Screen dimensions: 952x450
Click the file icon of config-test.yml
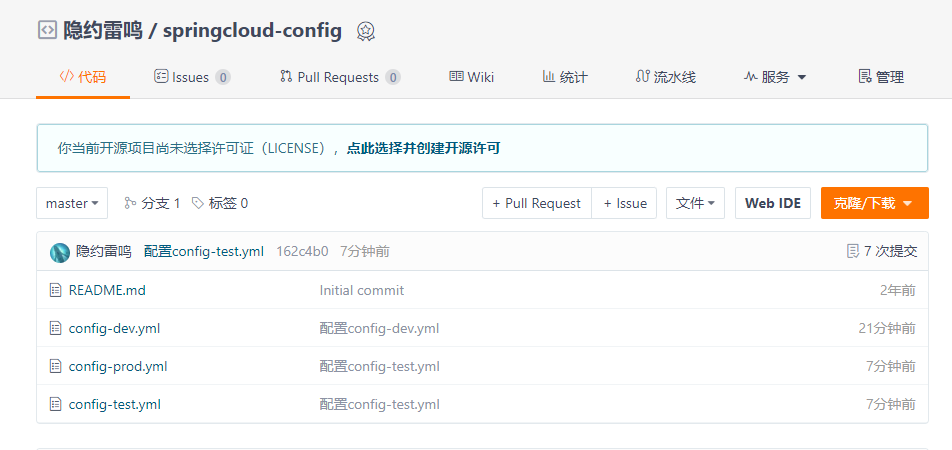[55, 404]
